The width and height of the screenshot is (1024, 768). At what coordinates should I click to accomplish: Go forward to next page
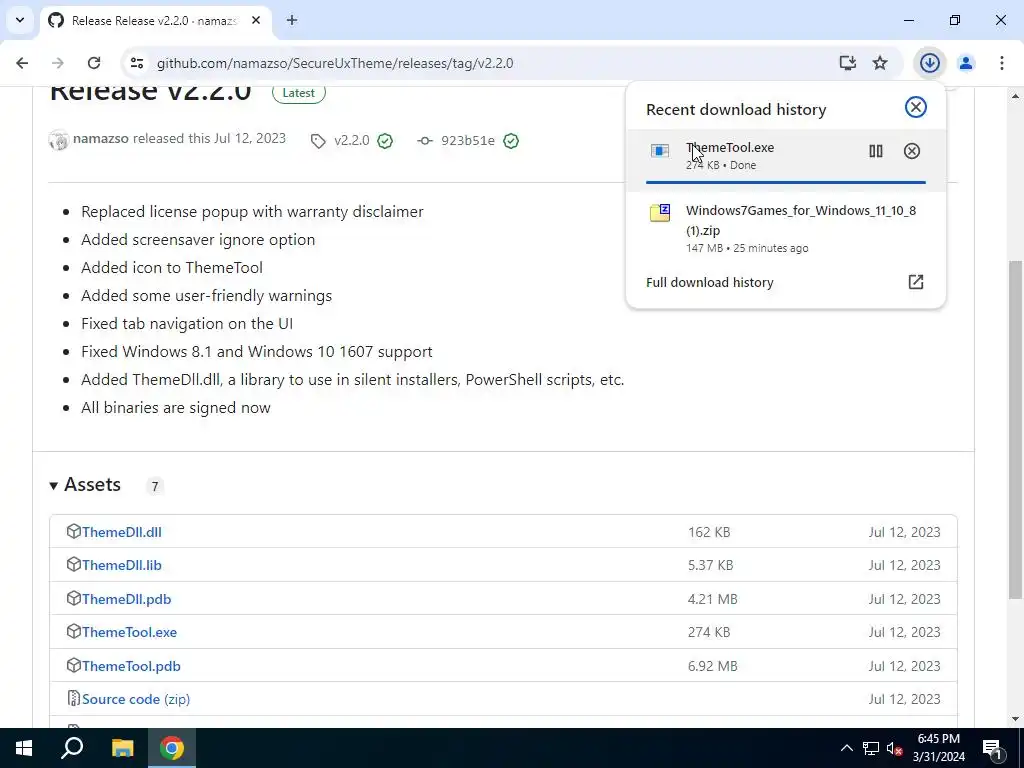pyautogui.click(x=58, y=63)
